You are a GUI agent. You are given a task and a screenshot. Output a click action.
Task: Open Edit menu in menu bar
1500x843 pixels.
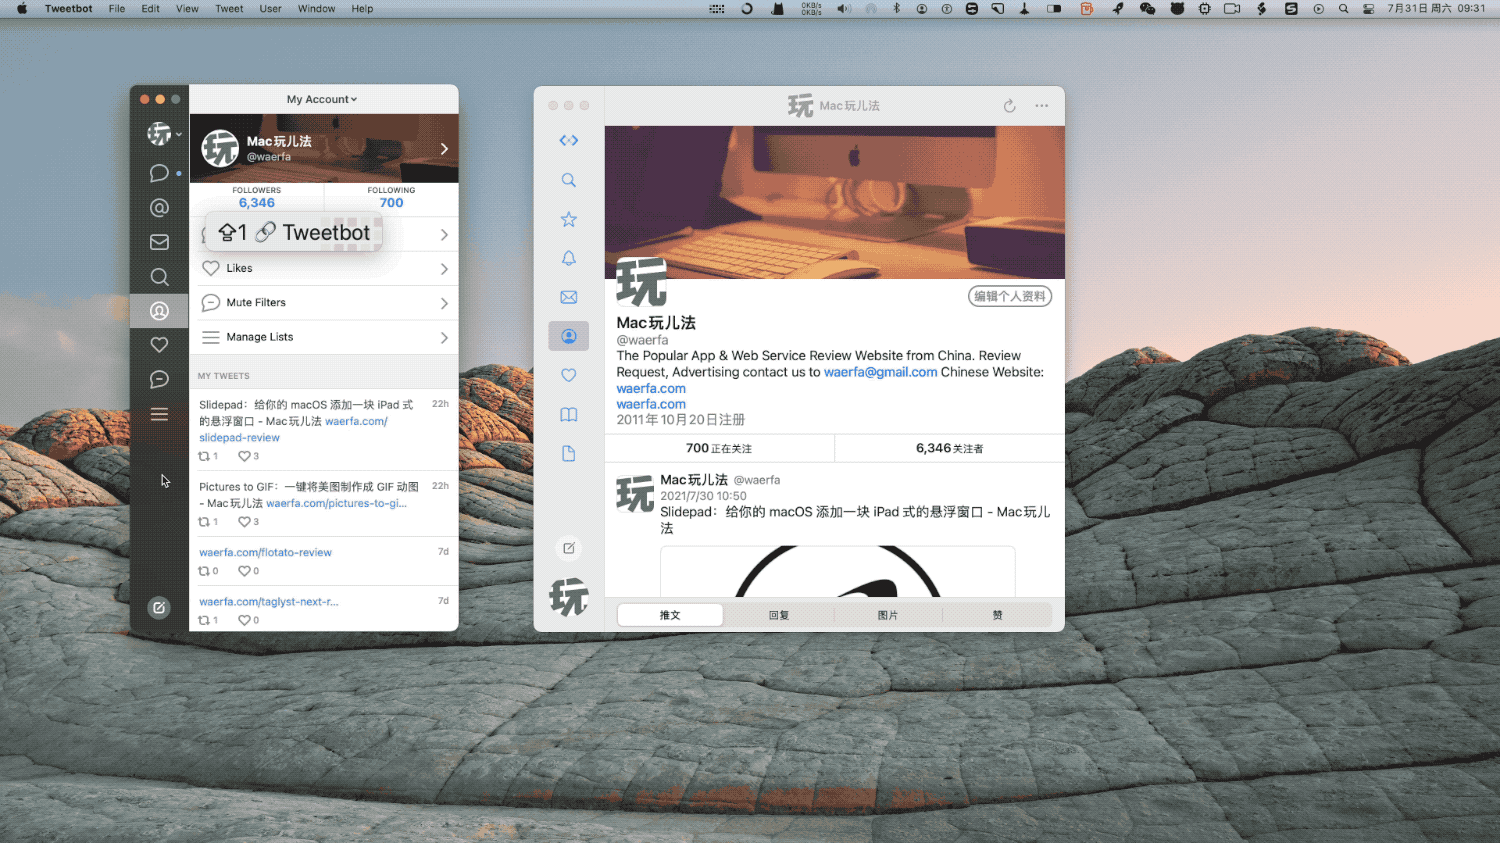[x=151, y=9]
